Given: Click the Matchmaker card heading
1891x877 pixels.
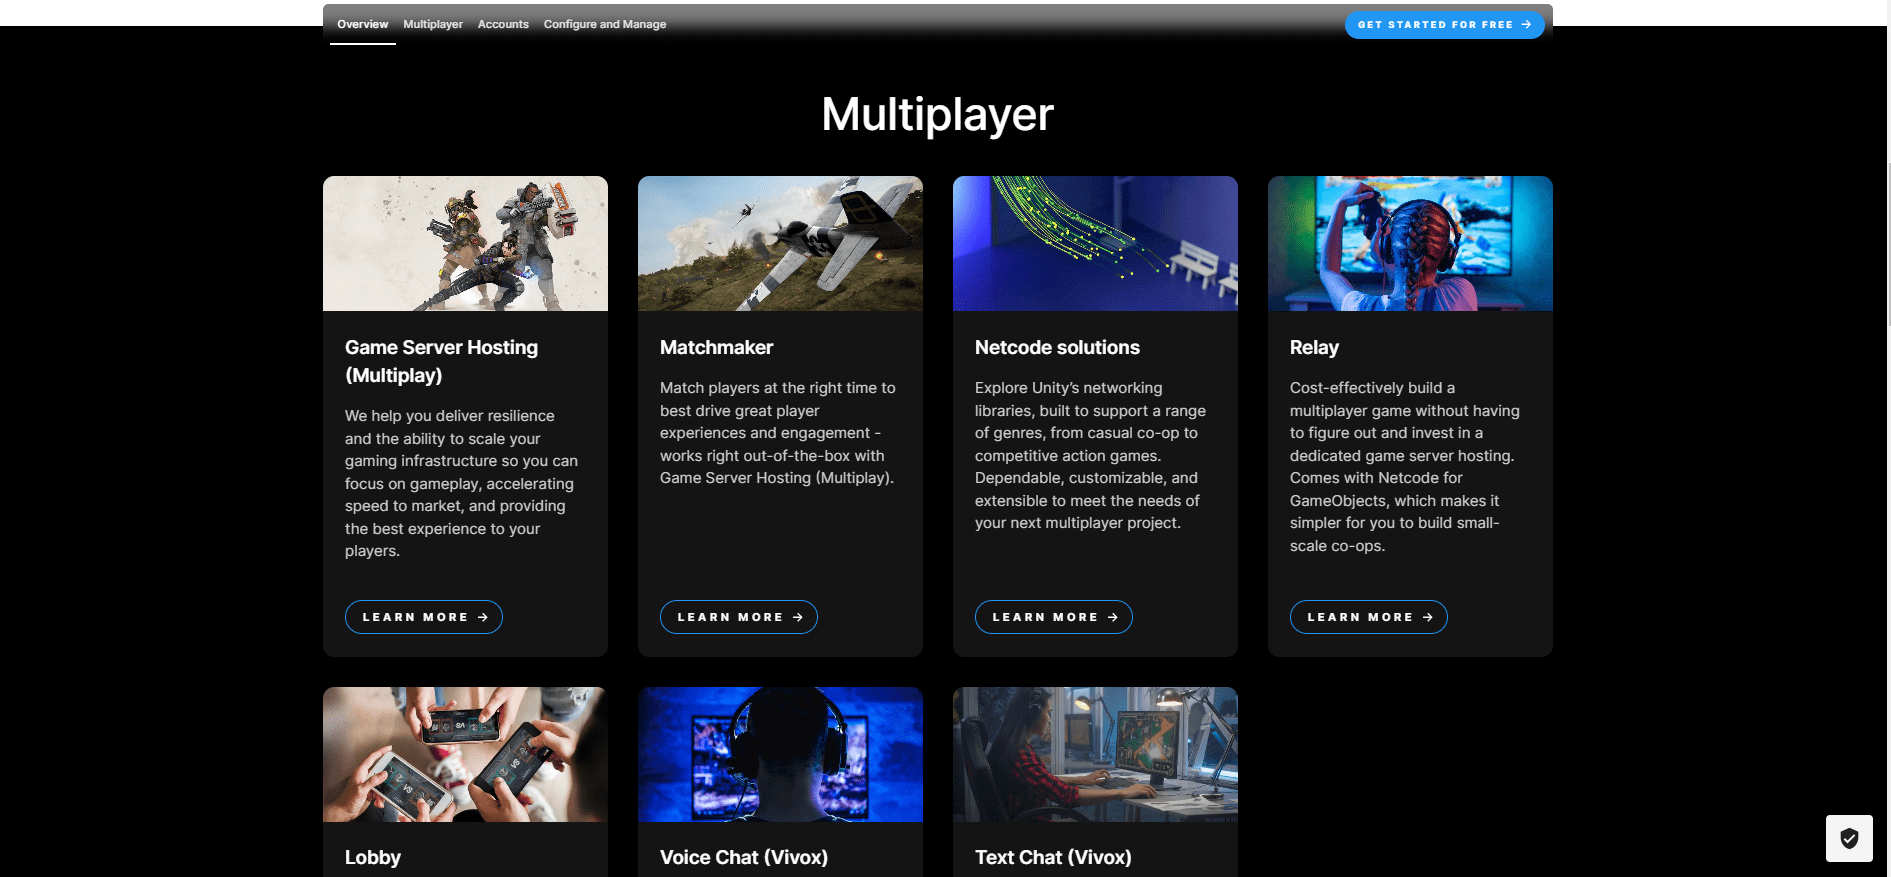Looking at the screenshot, I should (716, 347).
